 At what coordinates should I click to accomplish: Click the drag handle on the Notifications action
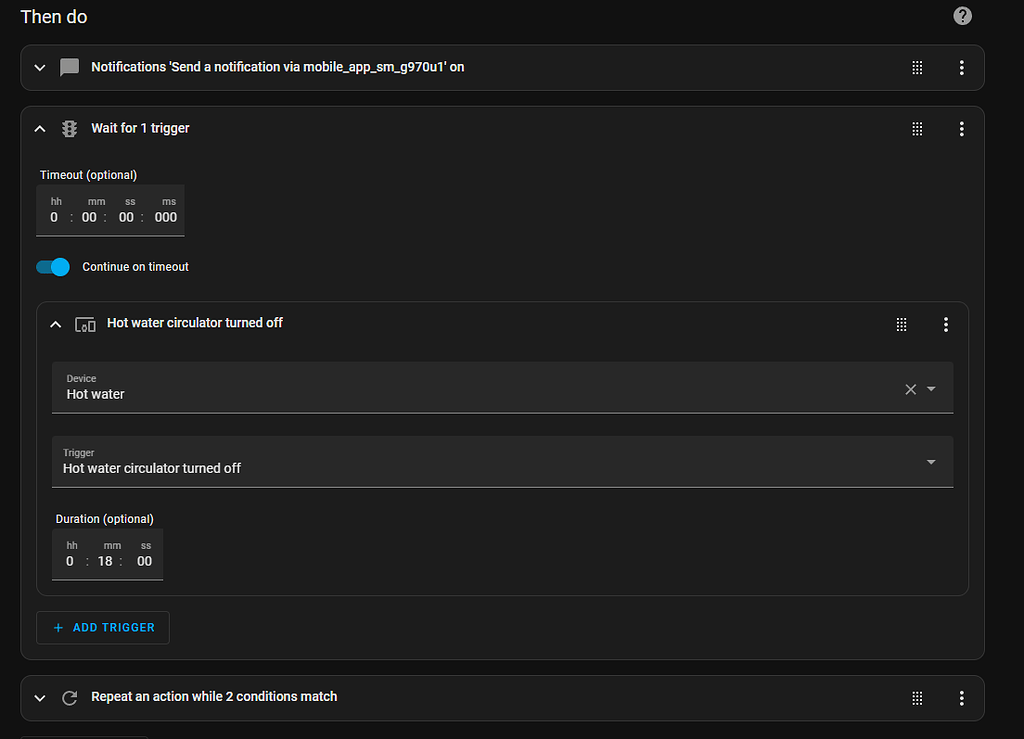click(x=917, y=67)
